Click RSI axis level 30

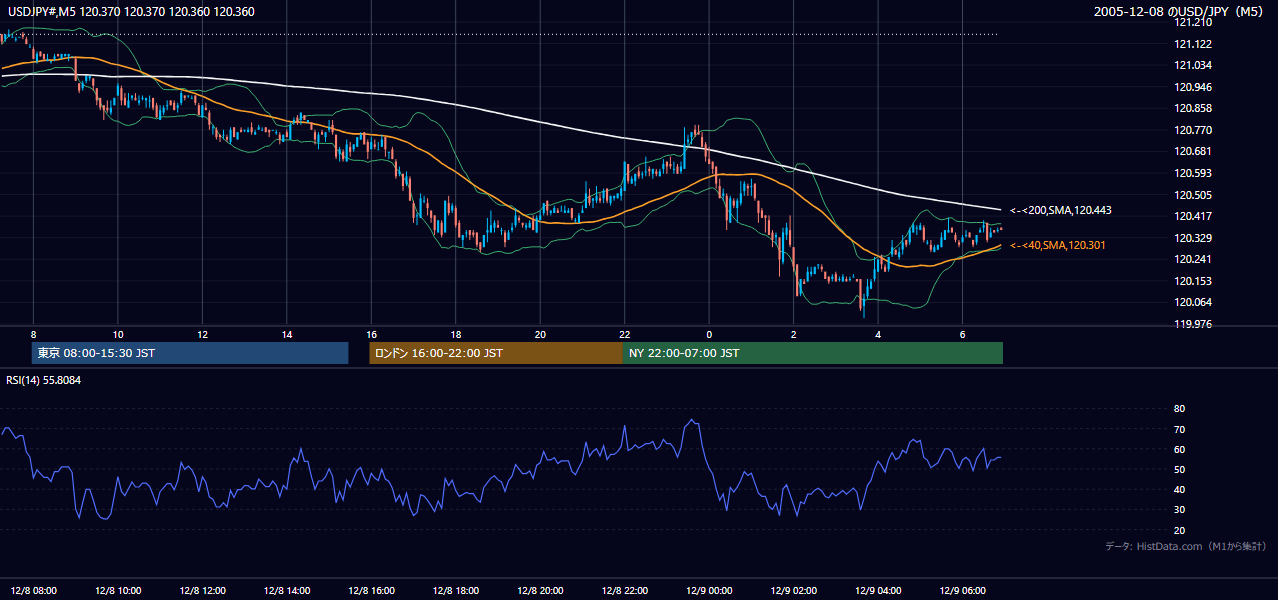click(x=1179, y=510)
